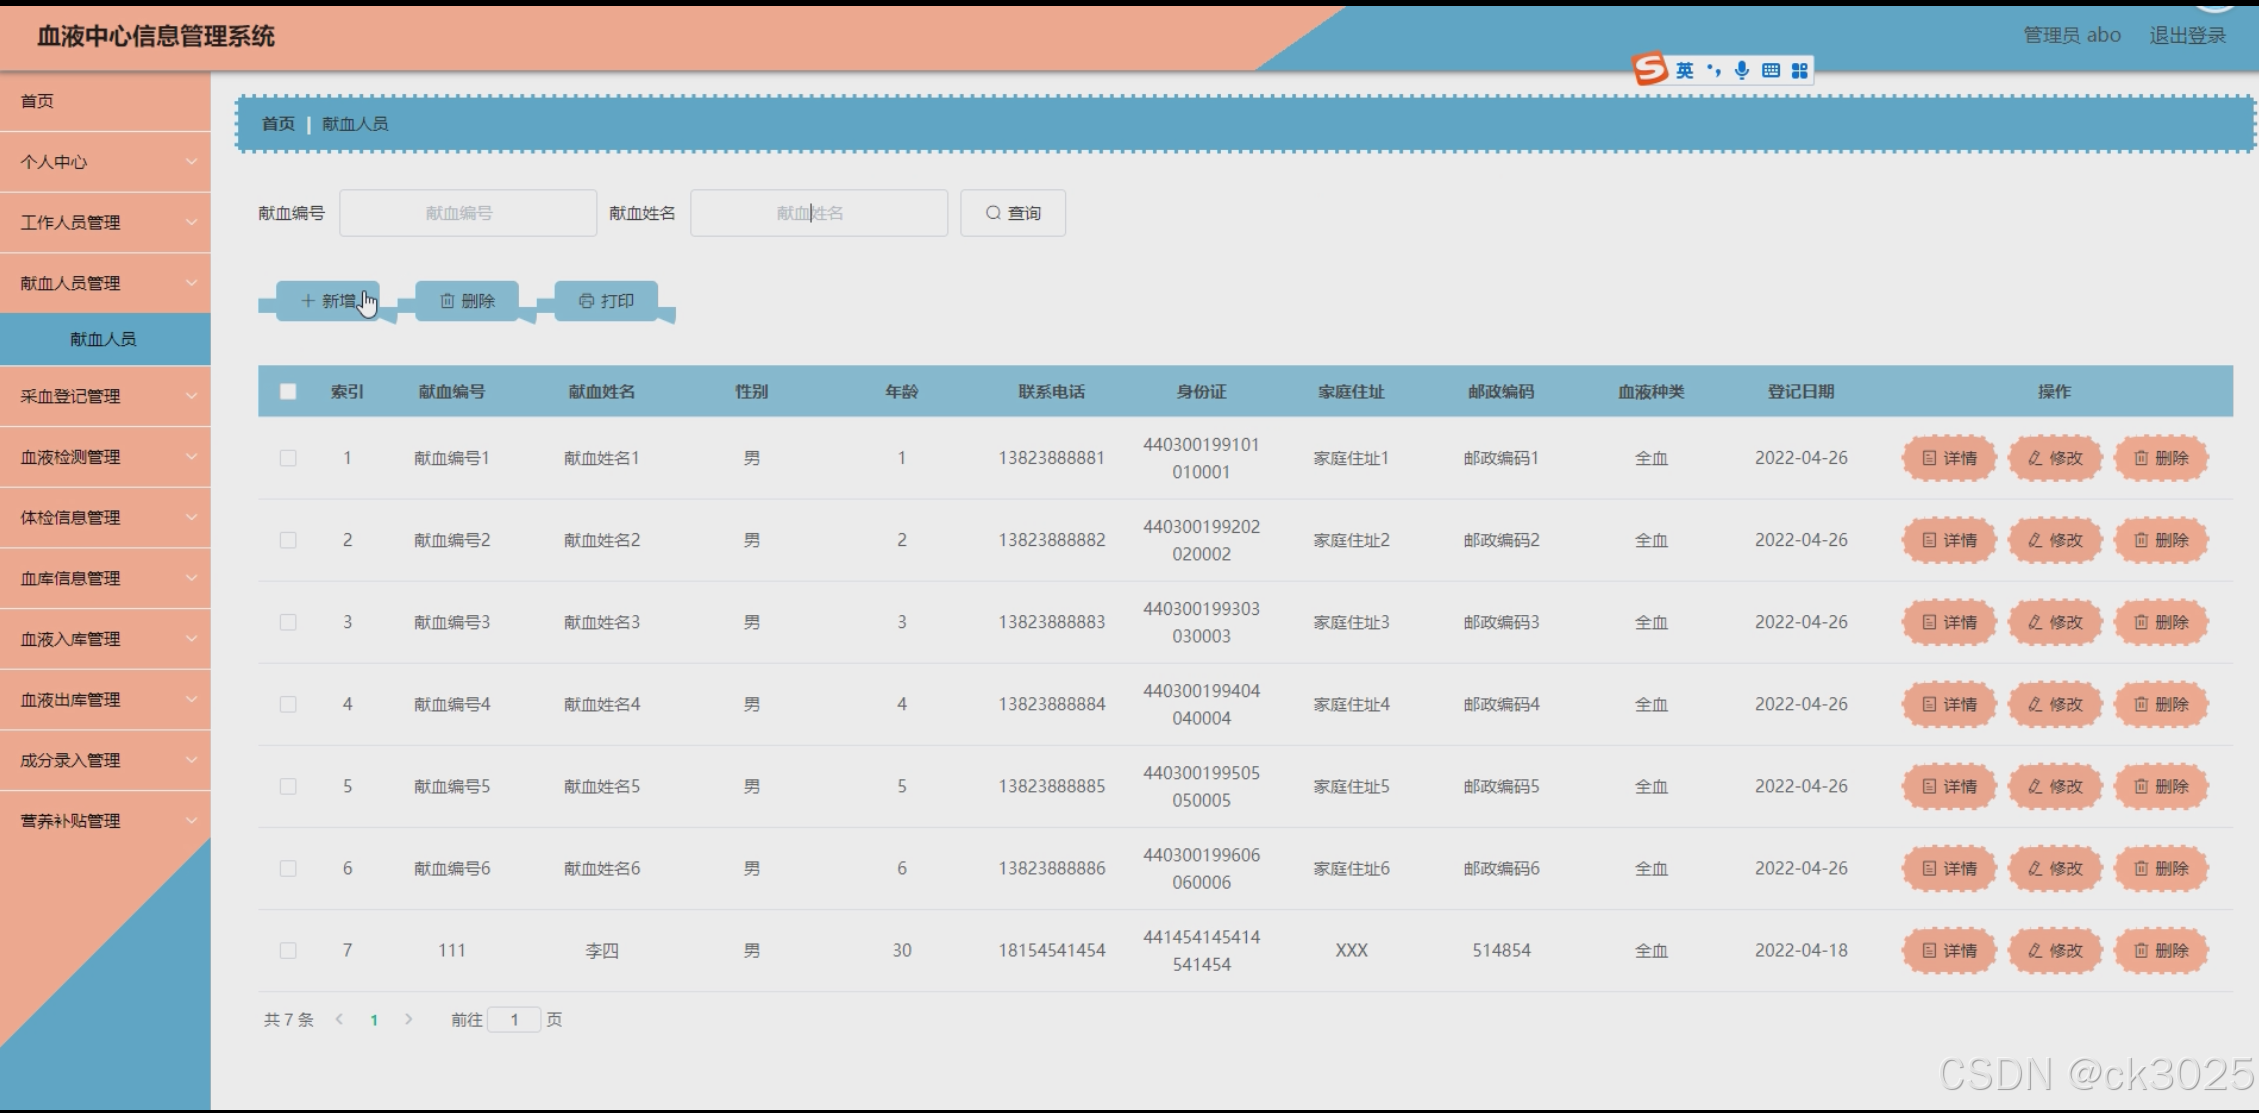Expand the 血库信息管理 sidebar section
The height and width of the screenshot is (1113, 2259).
[104, 578]
